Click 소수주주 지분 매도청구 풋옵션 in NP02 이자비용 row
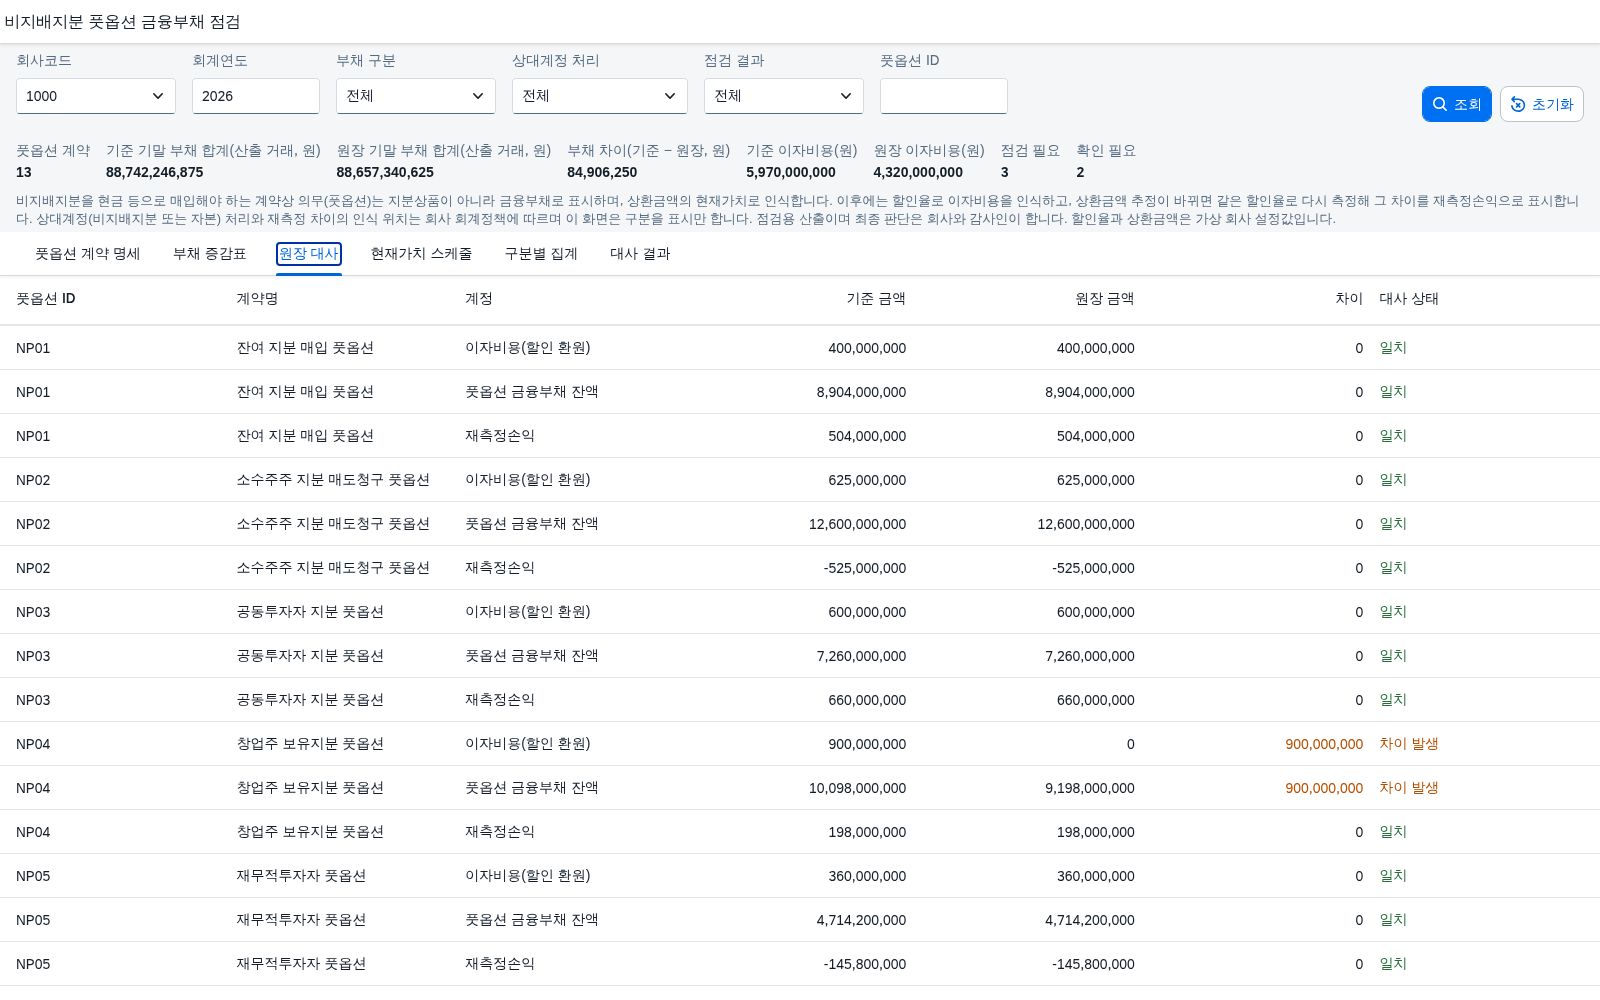 pos(333,480)
